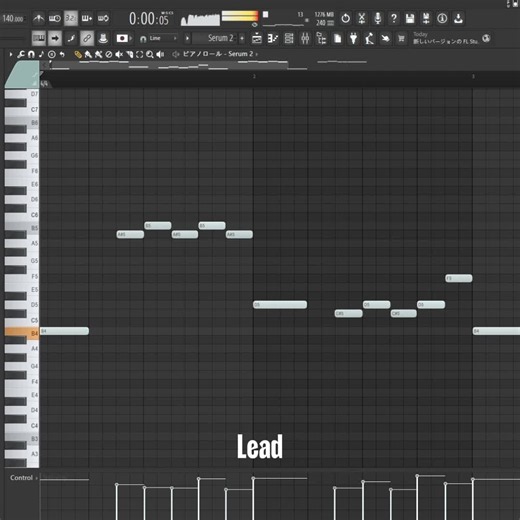Toggle multi-link to controllers chain icon
Image resolution: width=520 pixels, height=520 pixels.
87,38
